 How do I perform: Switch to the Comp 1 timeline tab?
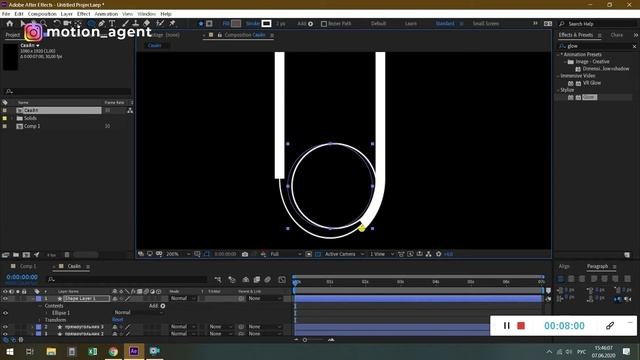[28, 266]
